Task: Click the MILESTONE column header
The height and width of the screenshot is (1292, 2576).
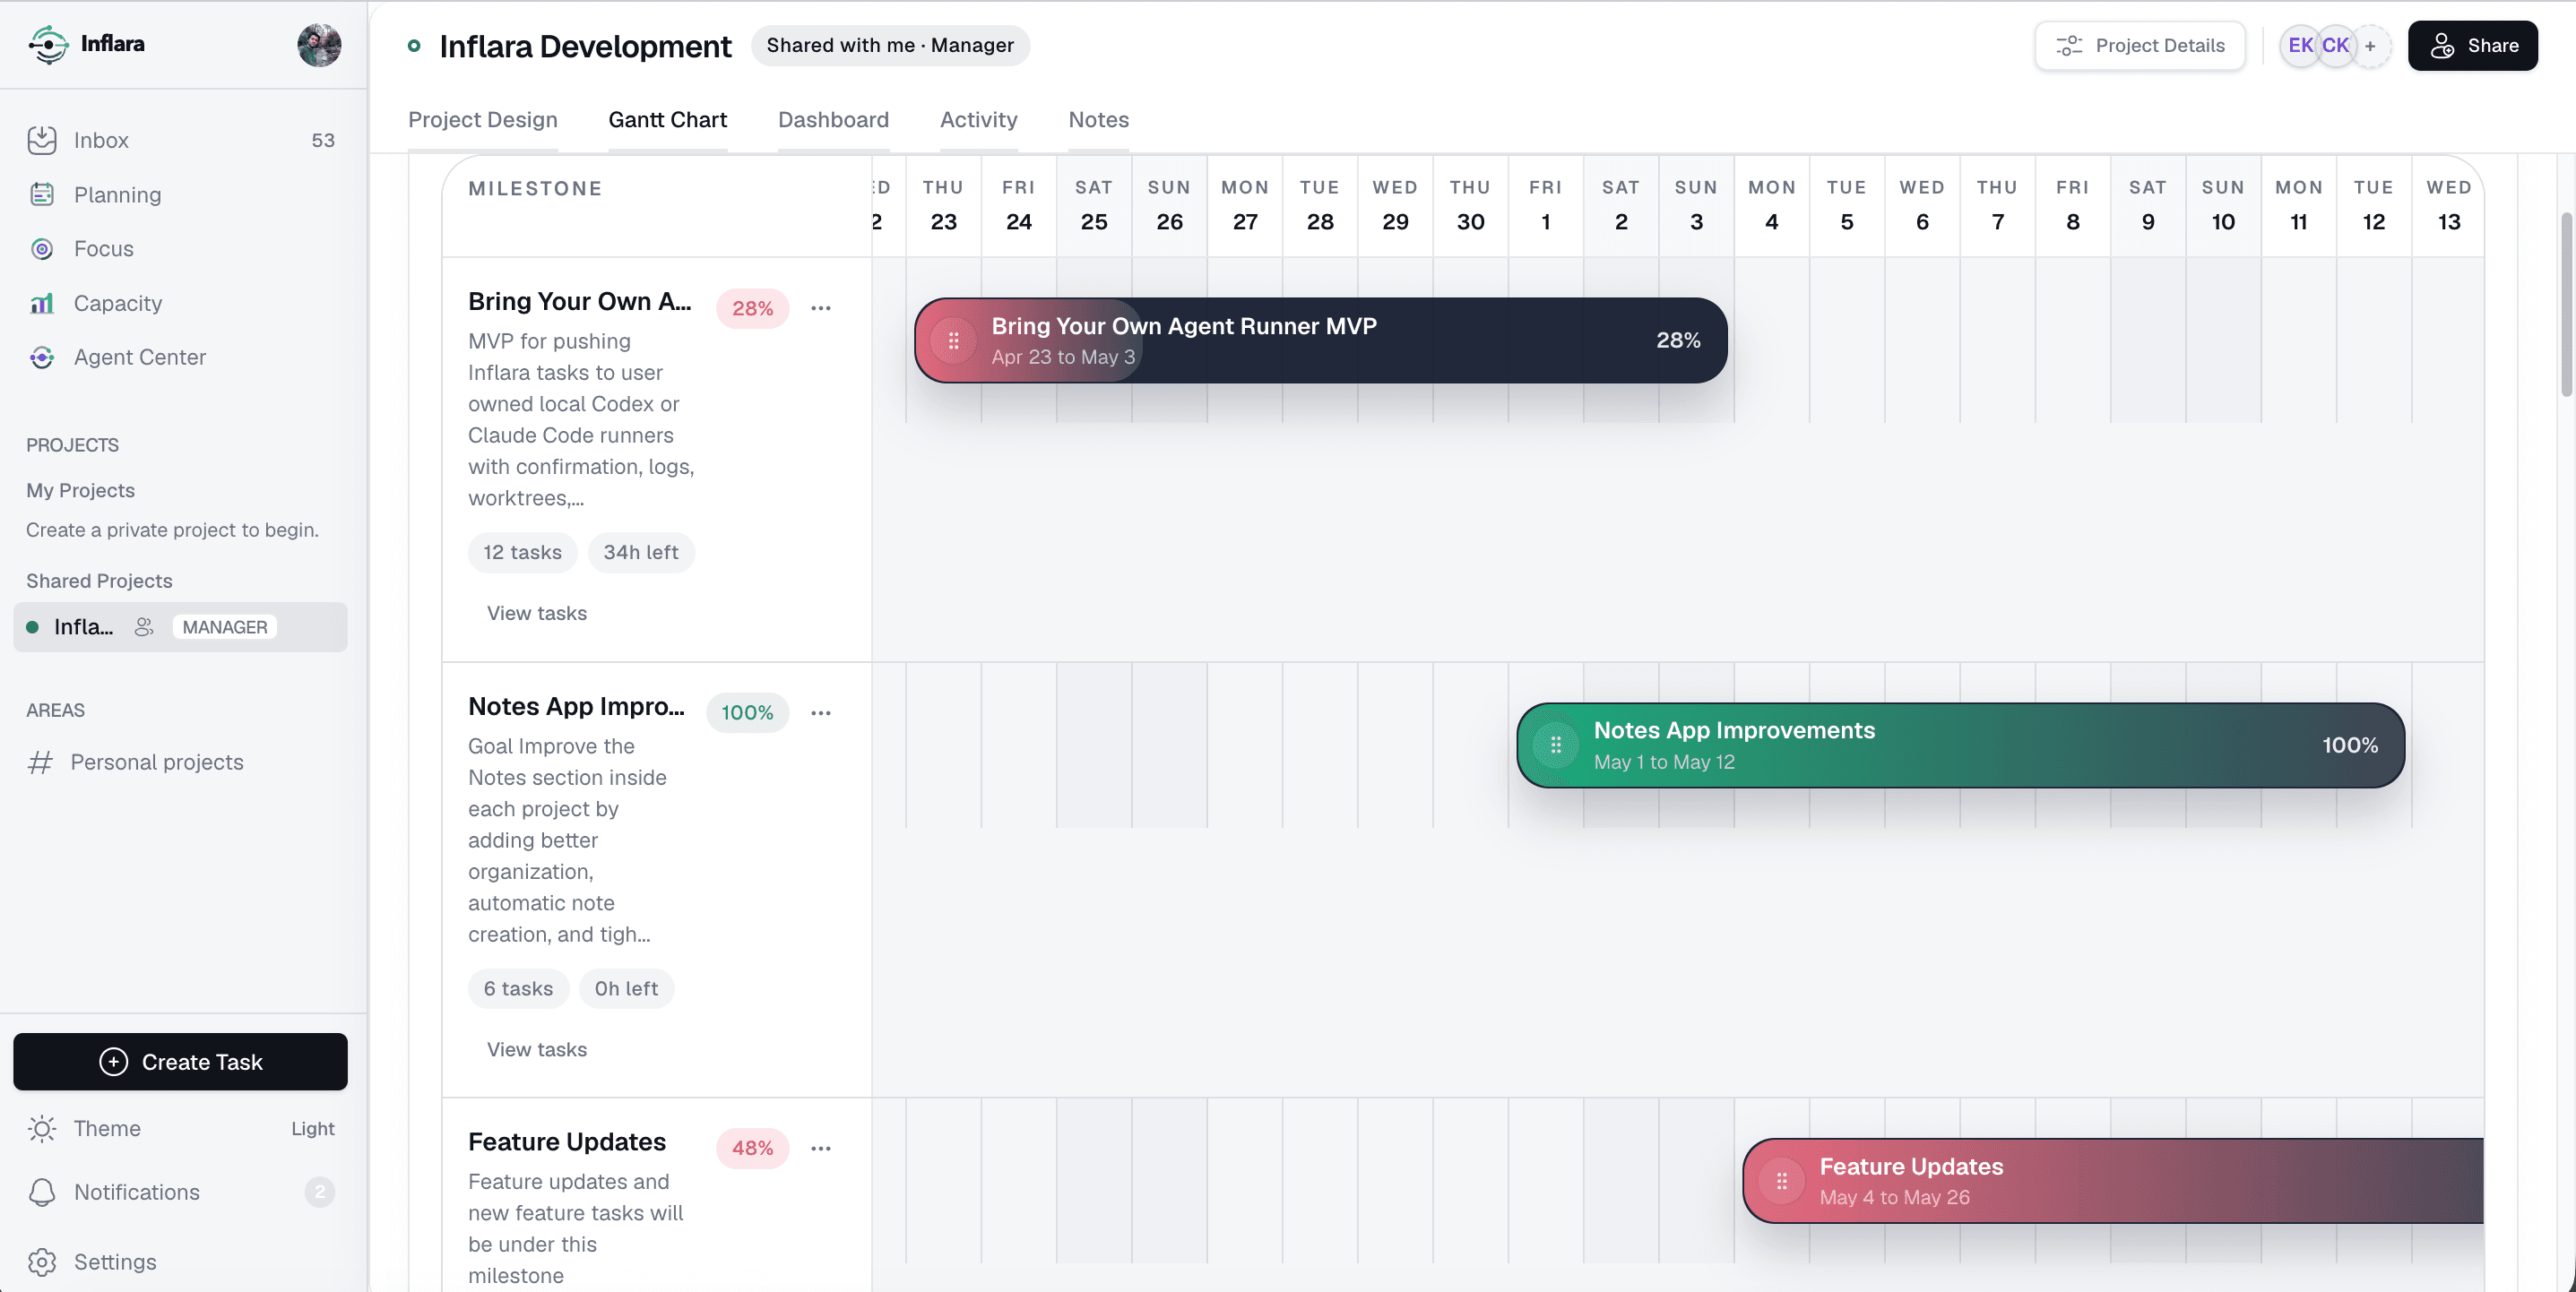Action: click(x=535, y=188)
